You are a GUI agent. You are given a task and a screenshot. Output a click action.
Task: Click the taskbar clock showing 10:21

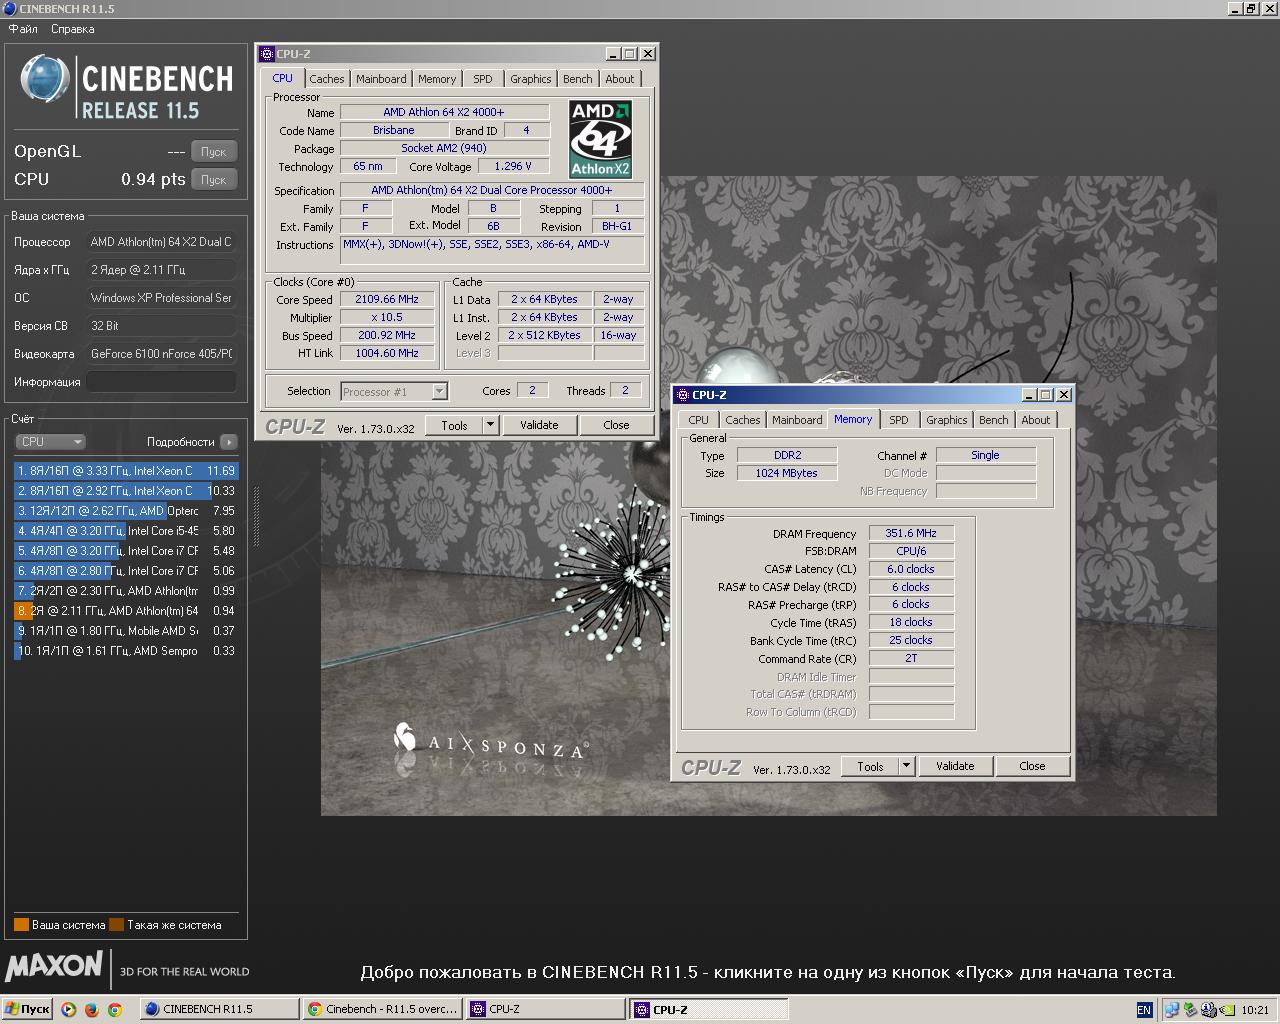point(1255,1011)
